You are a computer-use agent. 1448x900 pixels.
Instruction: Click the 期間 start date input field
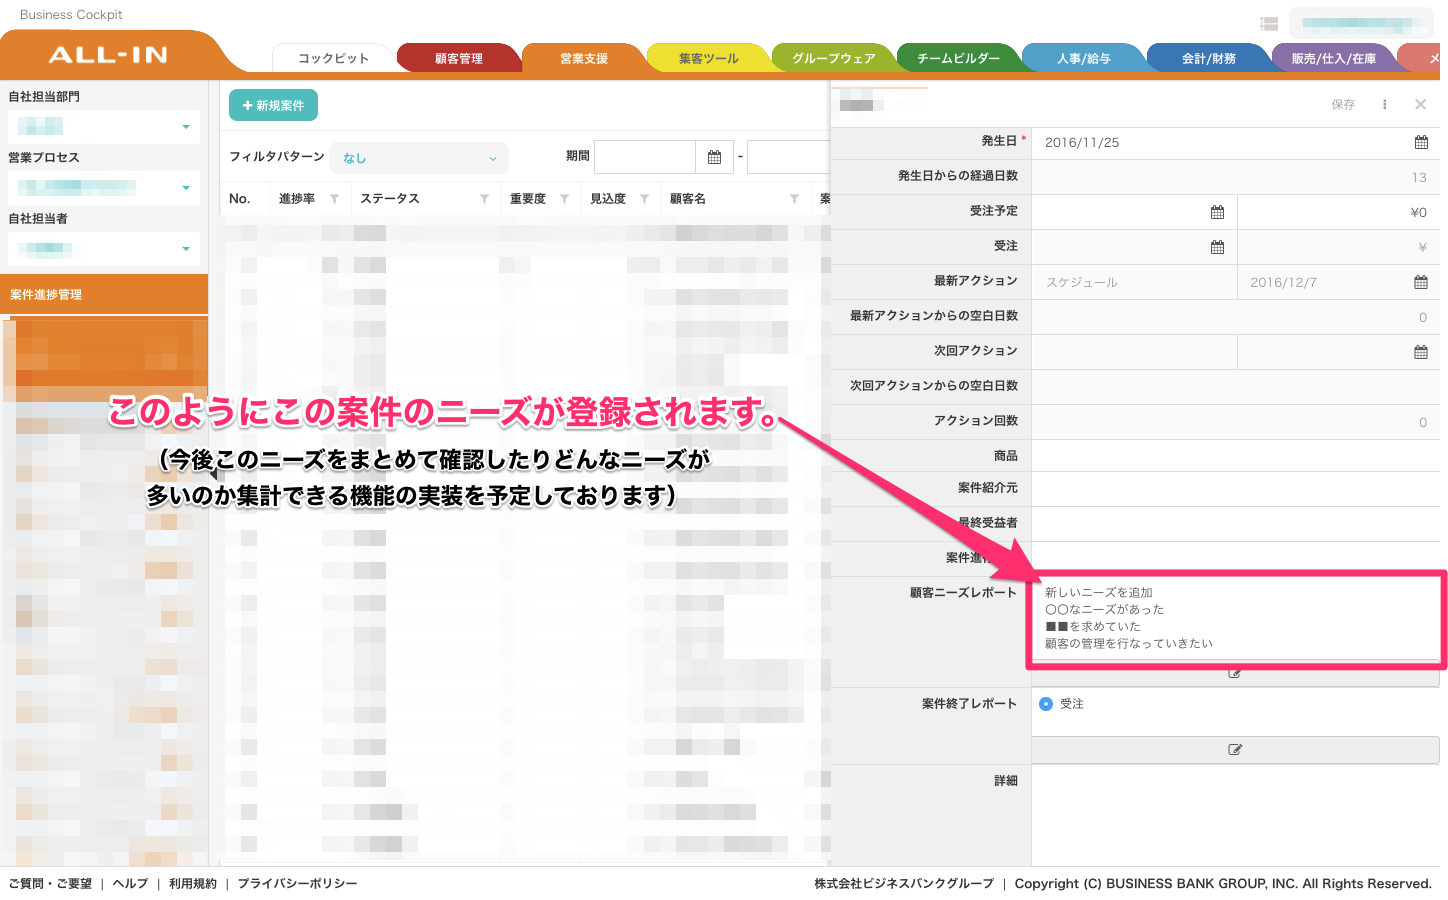pyautogui.click(x=645, y=157)
